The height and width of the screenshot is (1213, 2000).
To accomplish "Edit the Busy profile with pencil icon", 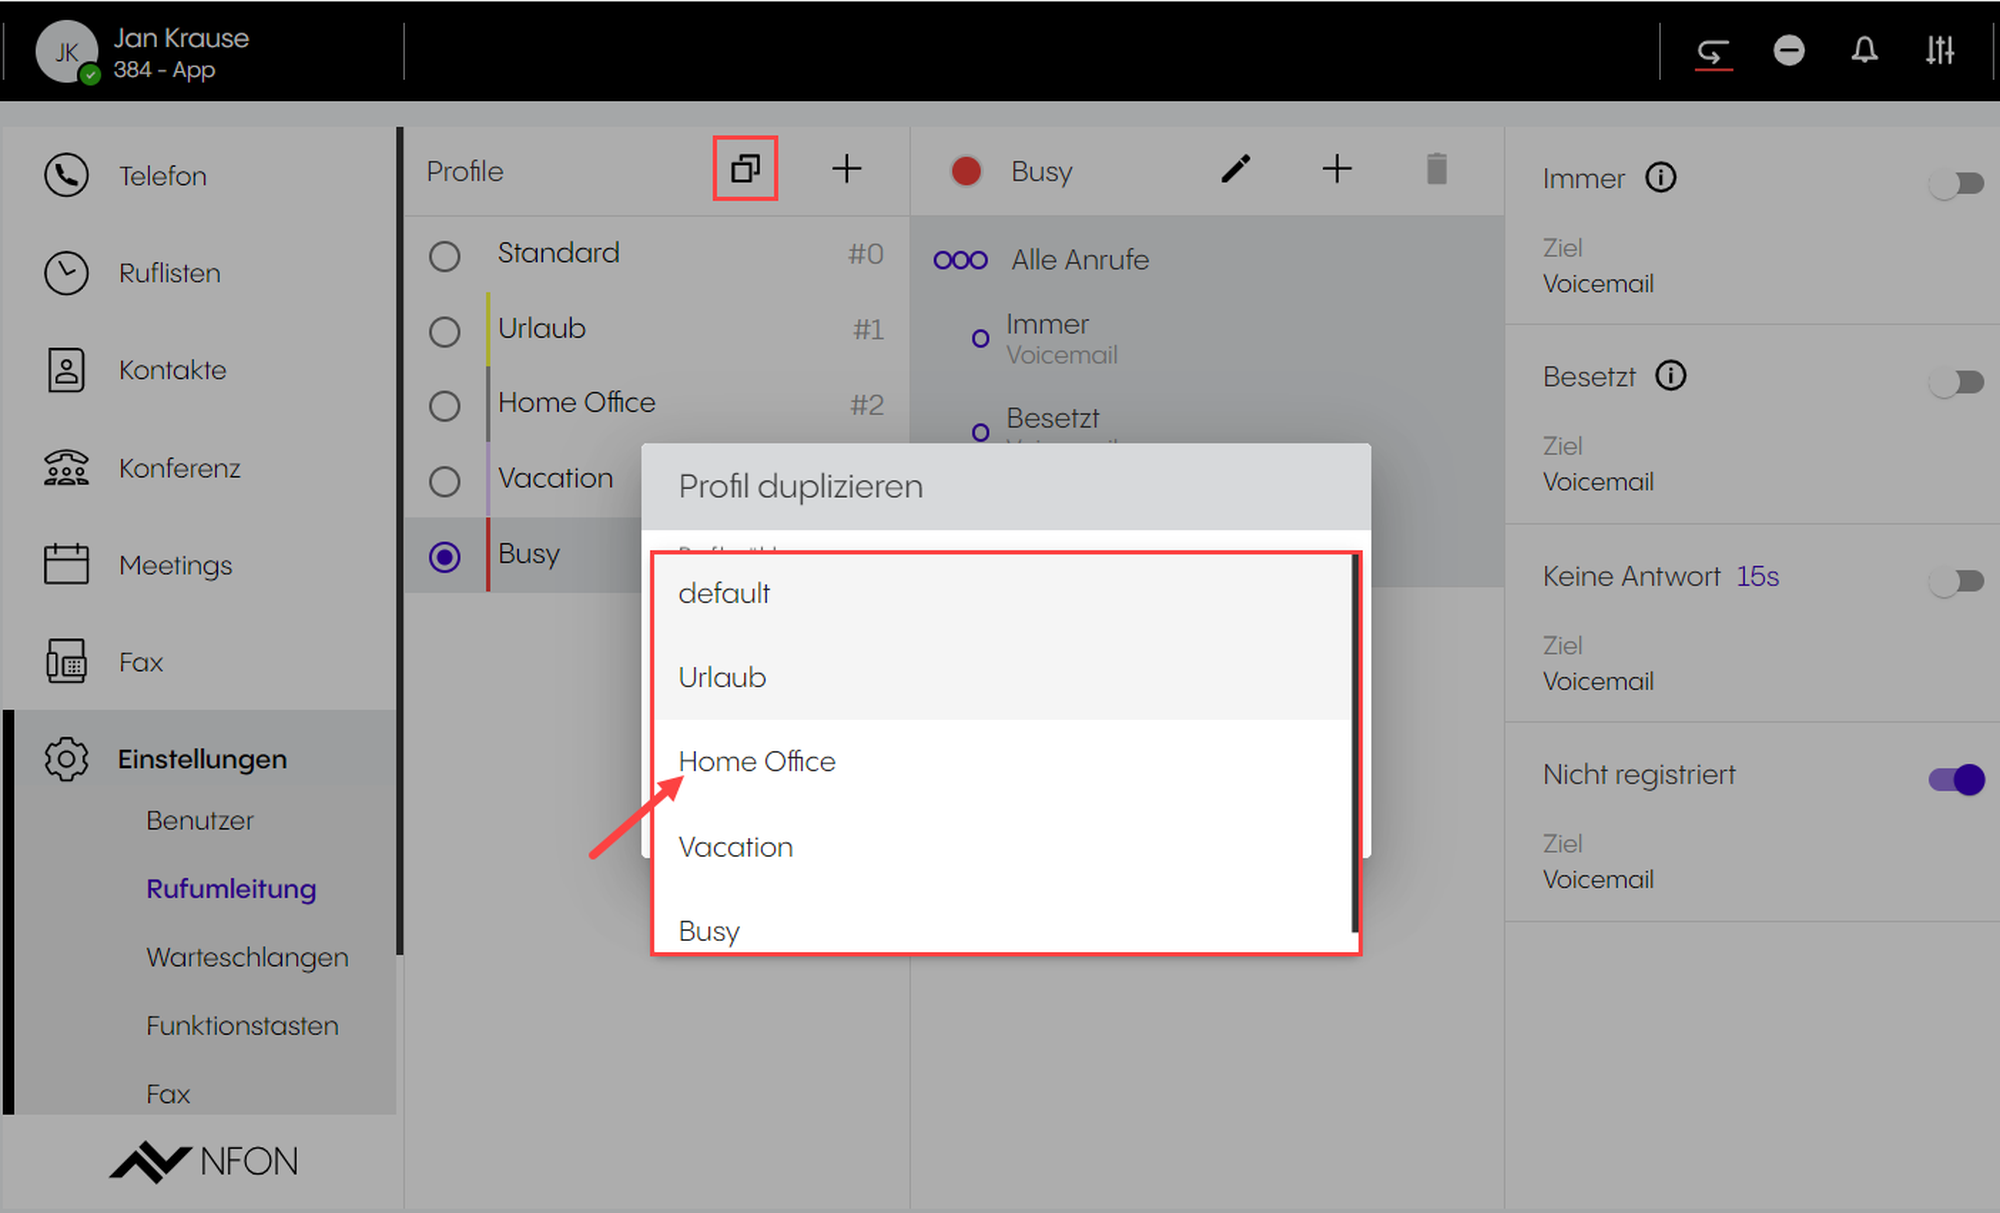I will point(1235,169).
